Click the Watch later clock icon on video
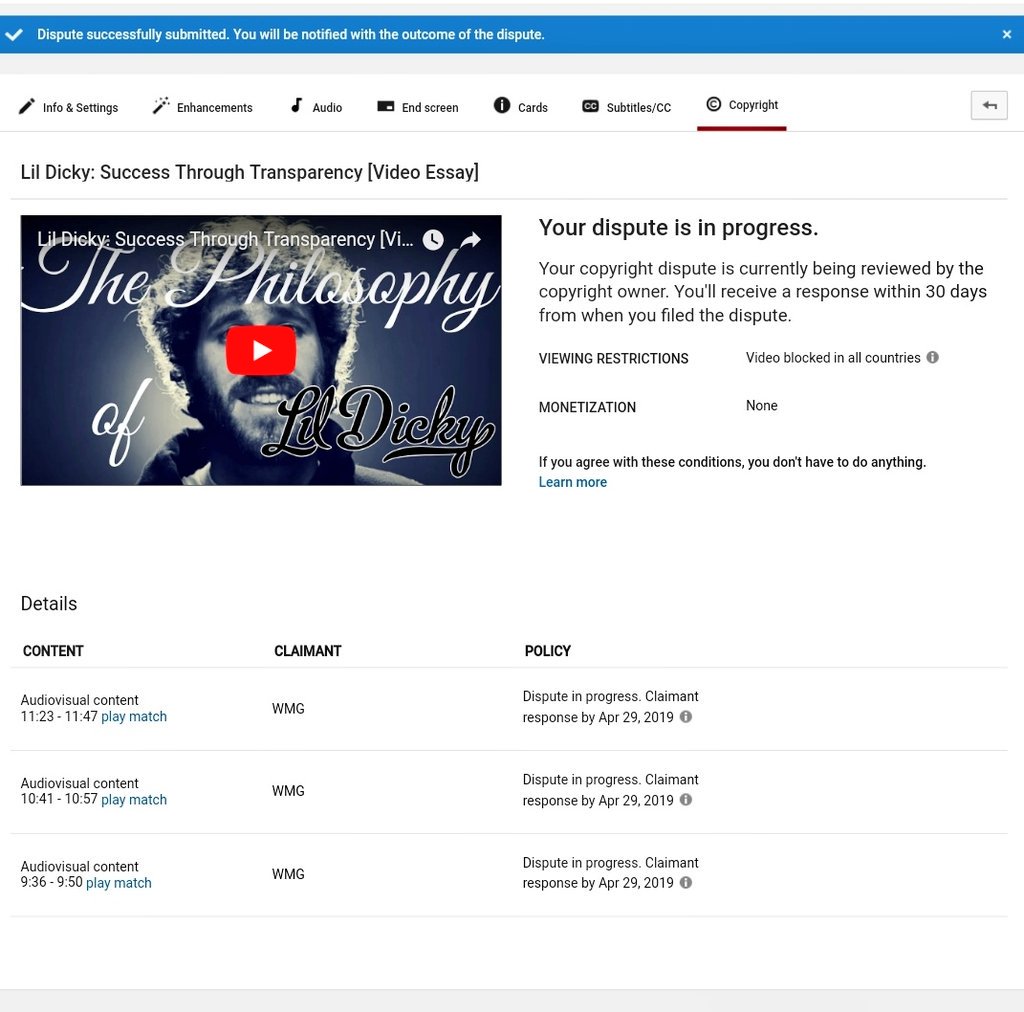Screen dimensions: 1024x1012 [433, 240]
